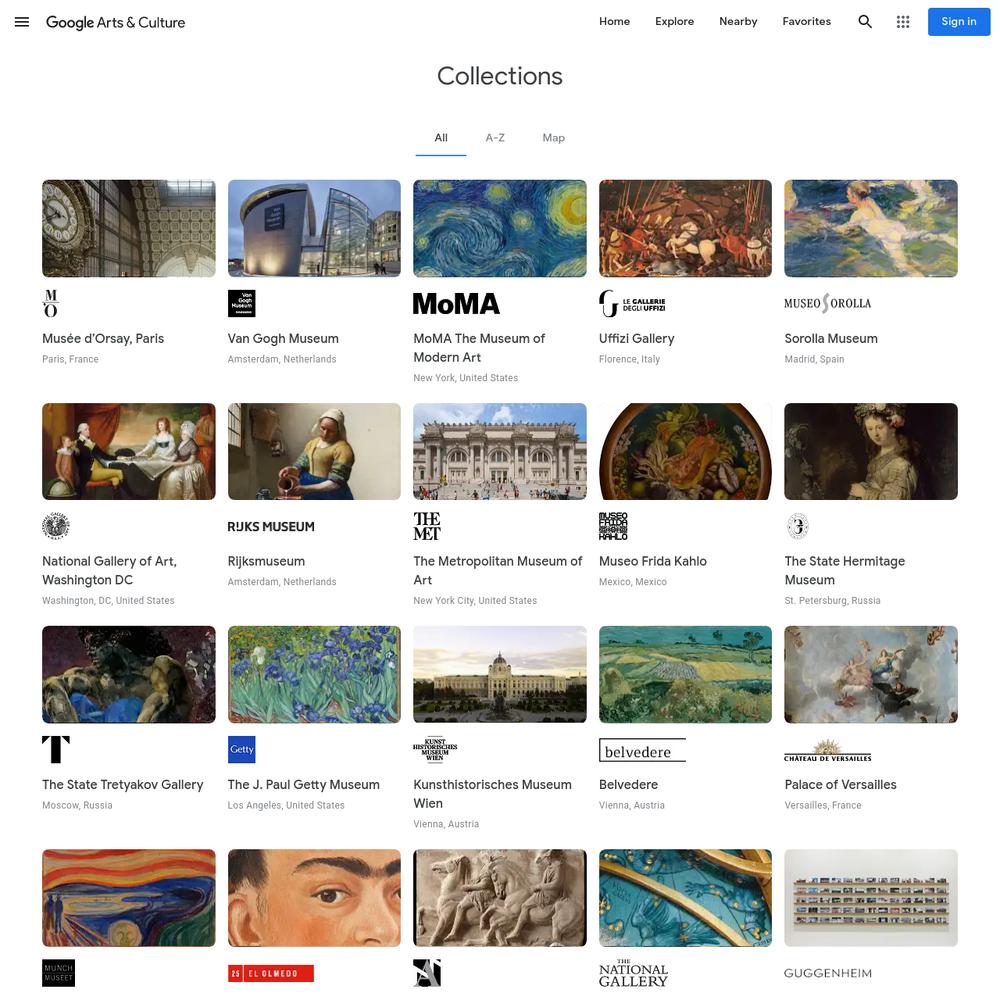1000x1000 pixels.
Task: Open The J. Paul Getty Museum link
Action: (x=304, y=785)
